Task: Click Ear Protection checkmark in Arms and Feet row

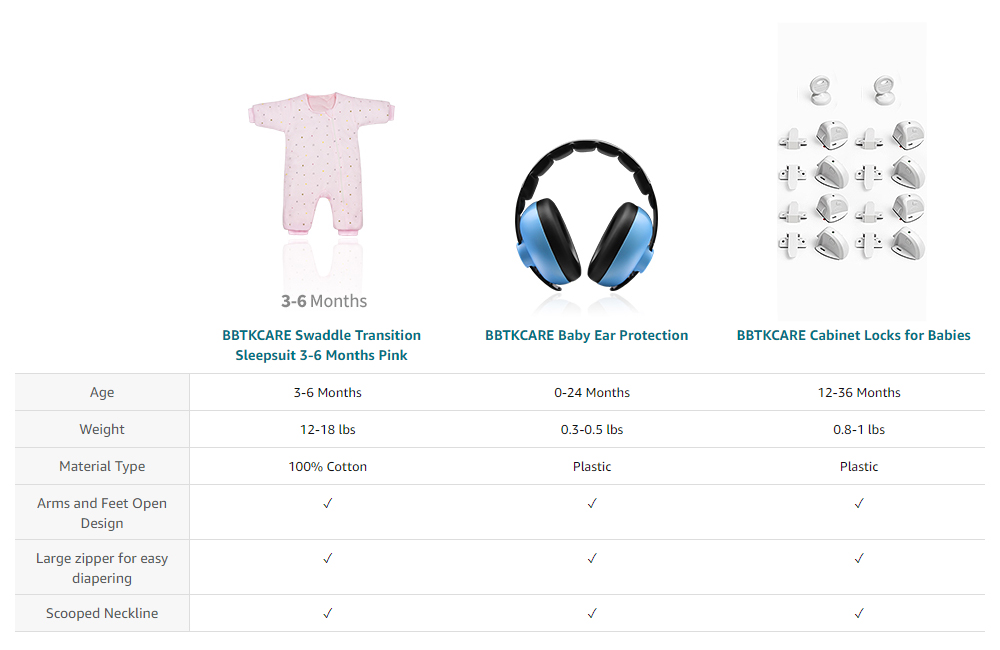Action: tap(592, 503)
